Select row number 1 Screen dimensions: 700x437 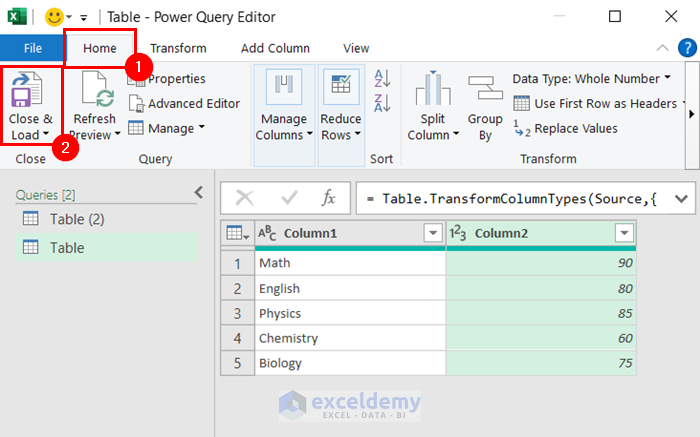coord(238,263)
